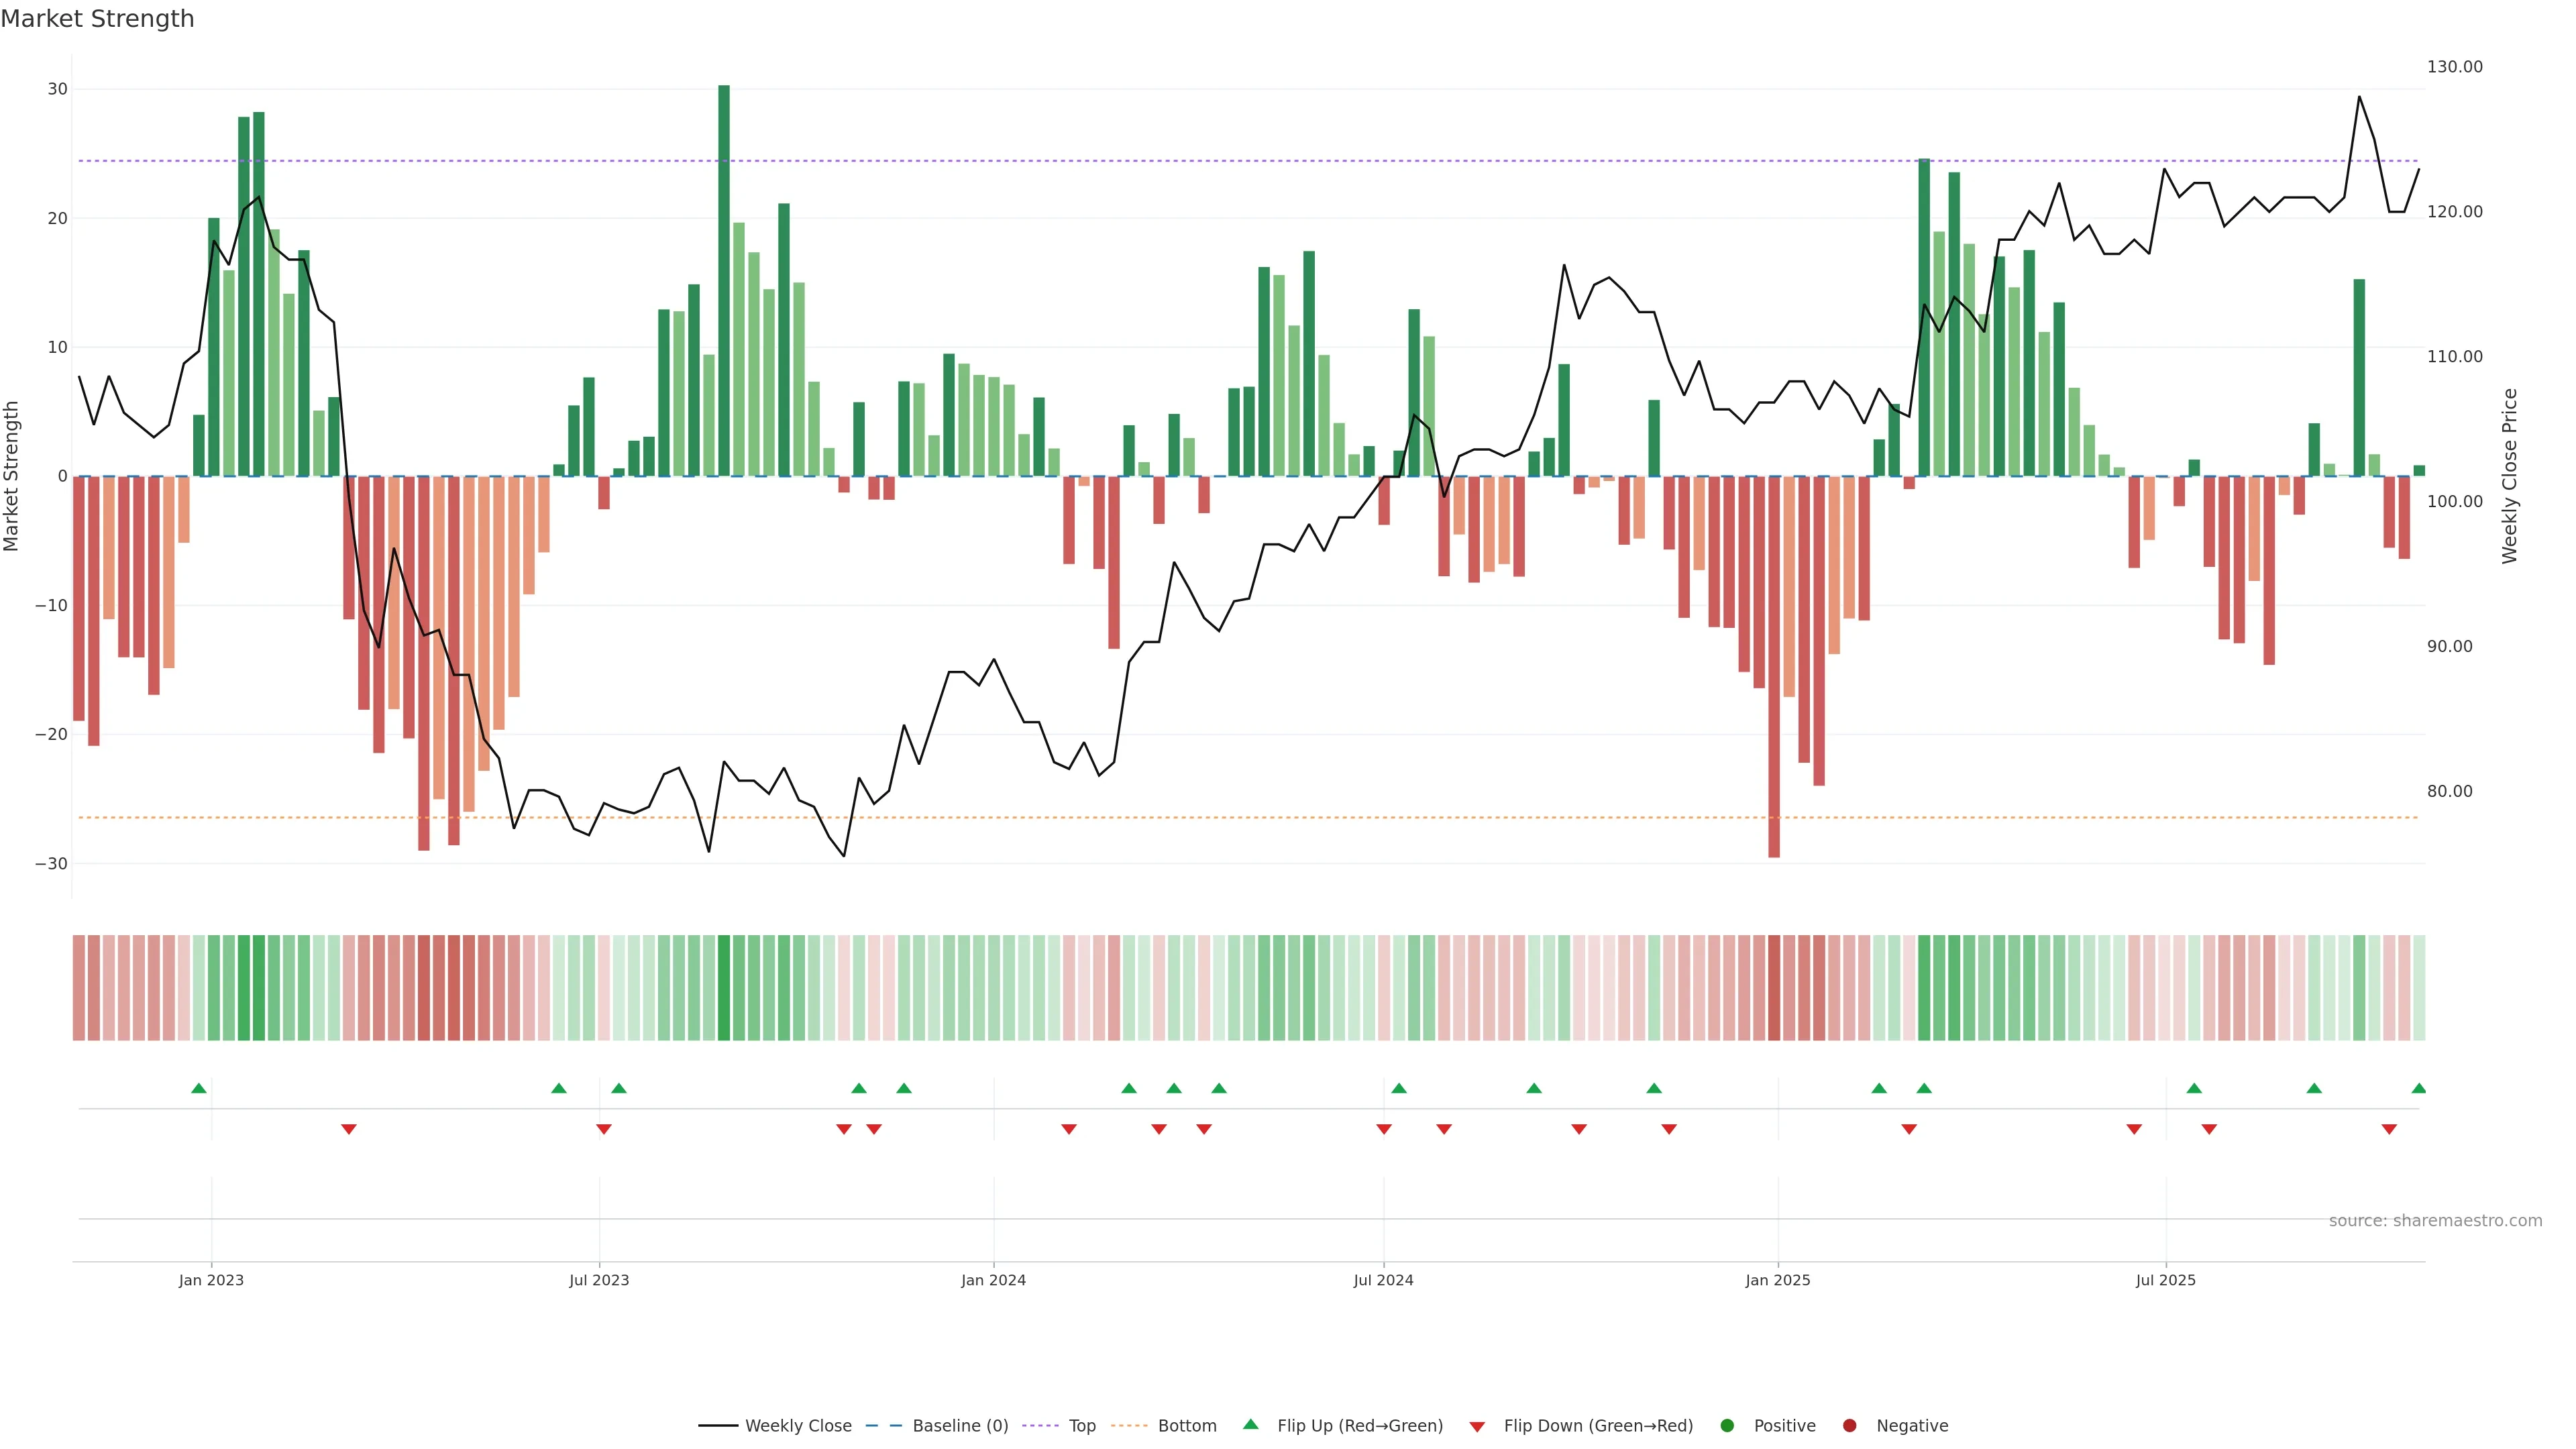Click the first red flip-down triangle marker
The width and height of the screenshot is (2576, 1449).
point(349,1129)
